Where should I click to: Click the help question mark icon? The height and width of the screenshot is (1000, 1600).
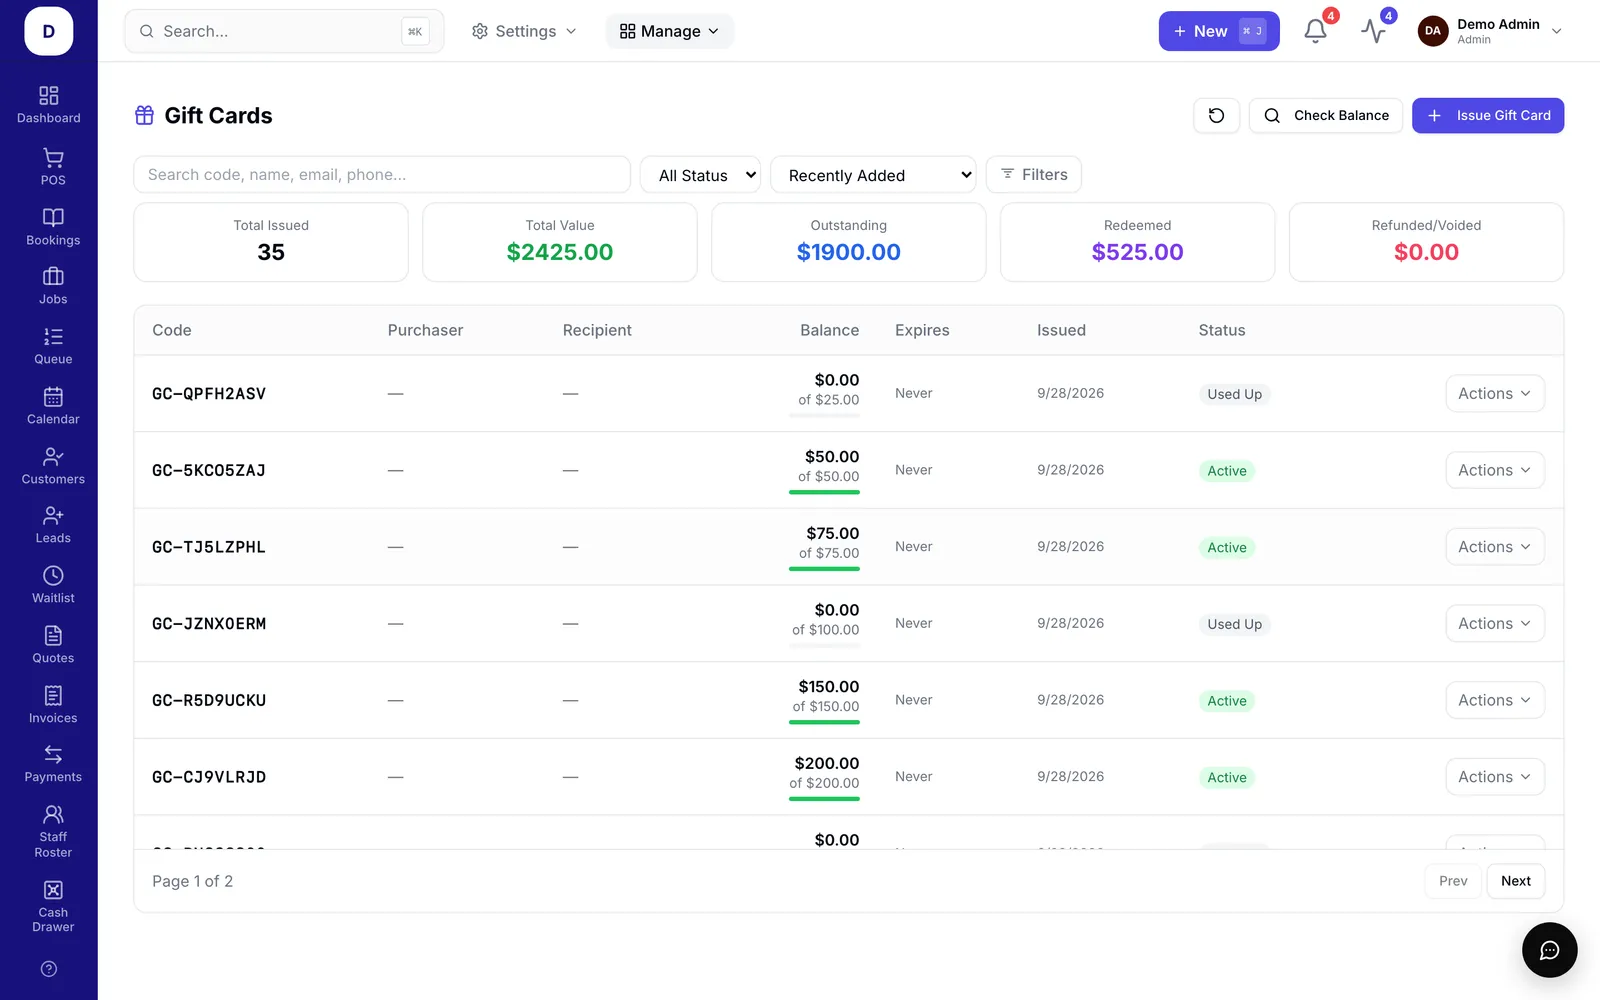(49, 969)
